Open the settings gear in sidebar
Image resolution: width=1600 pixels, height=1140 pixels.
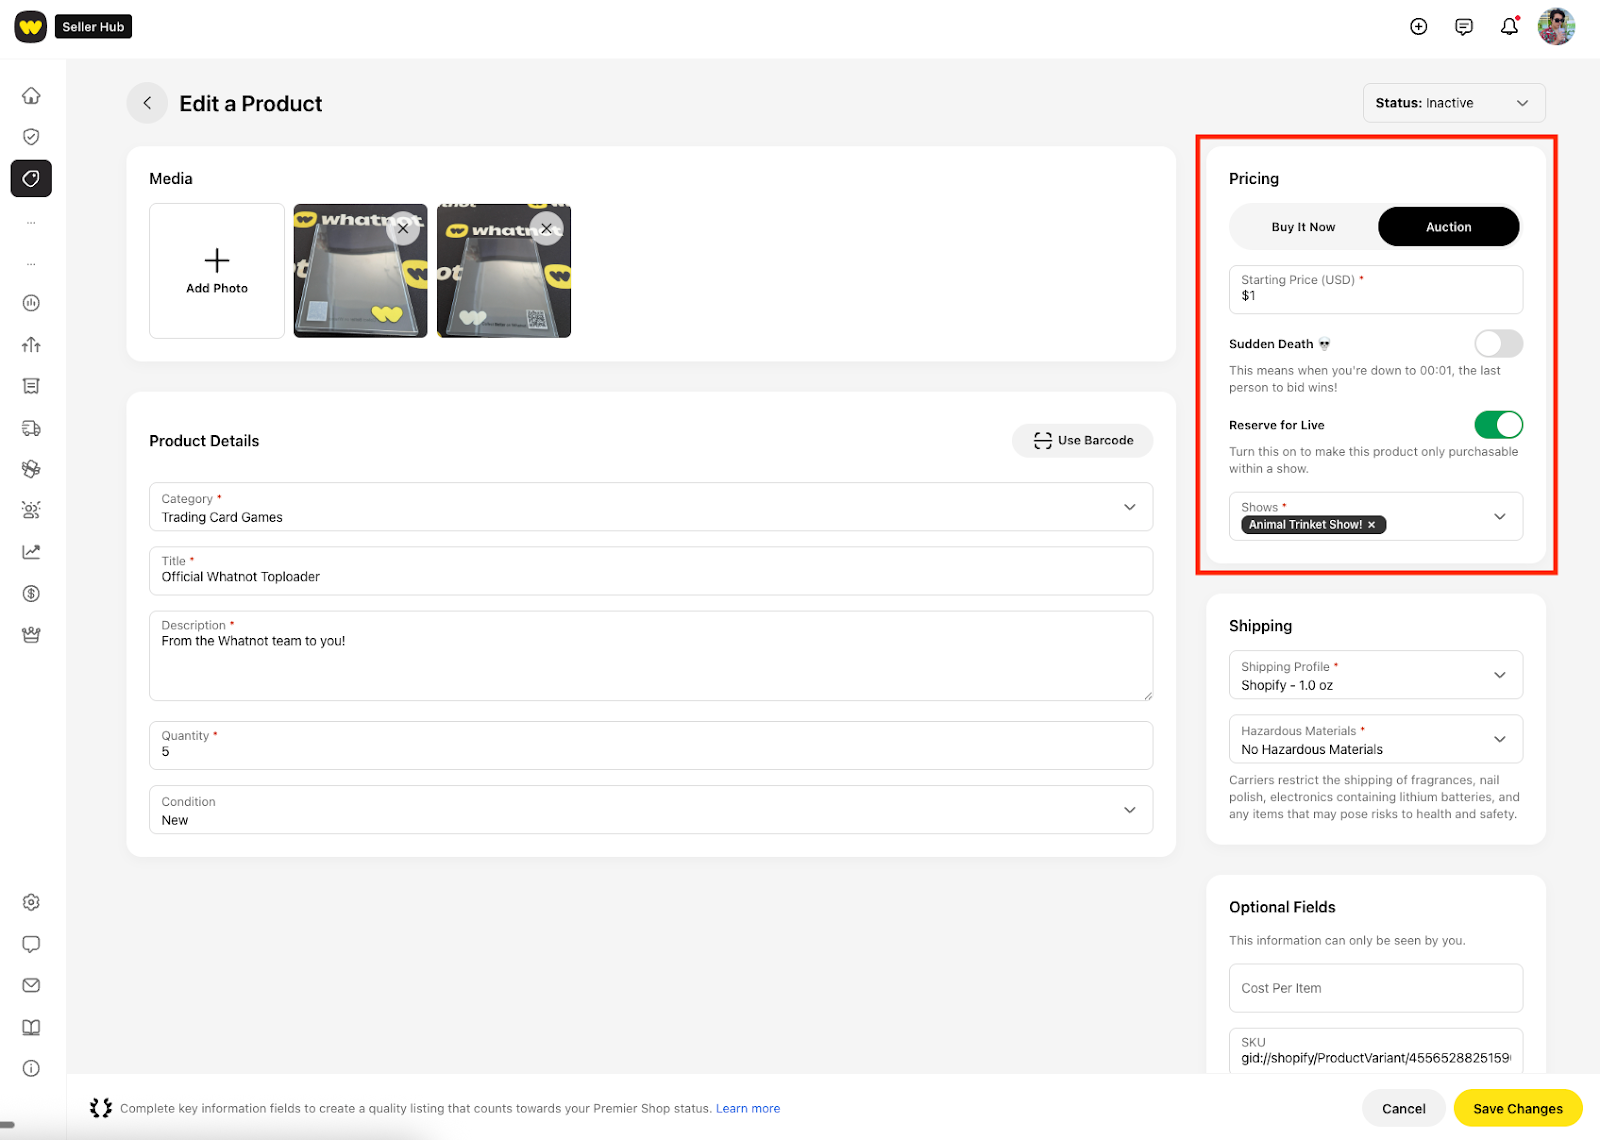tap(31, 902)
